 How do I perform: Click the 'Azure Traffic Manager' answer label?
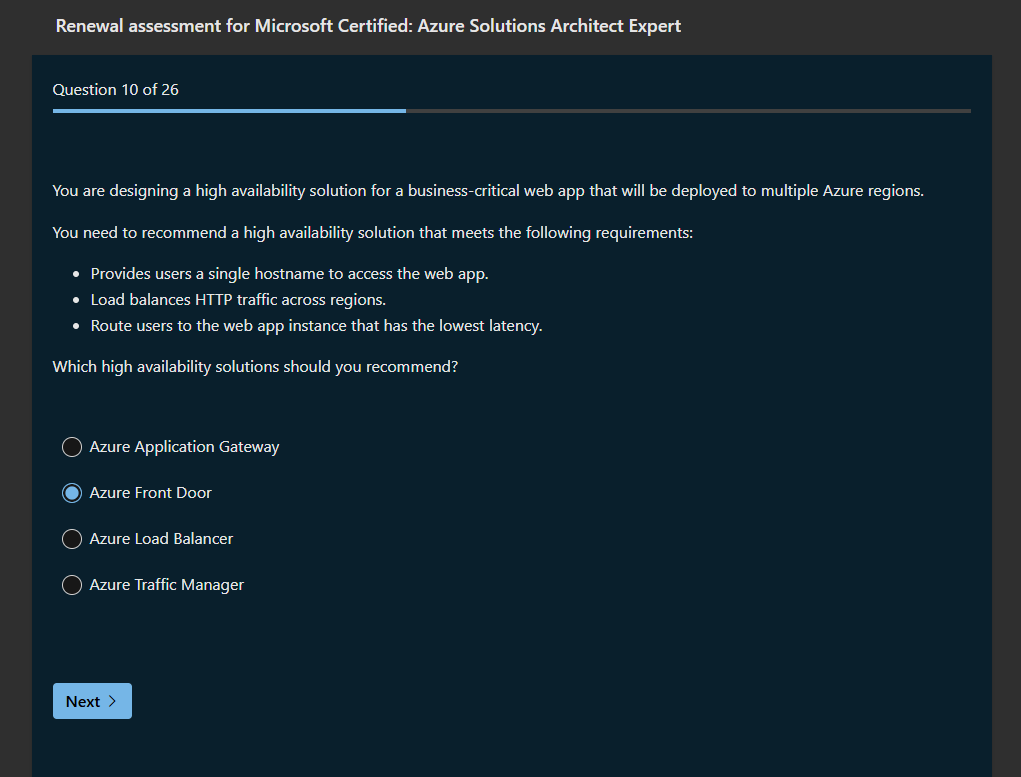166,585
